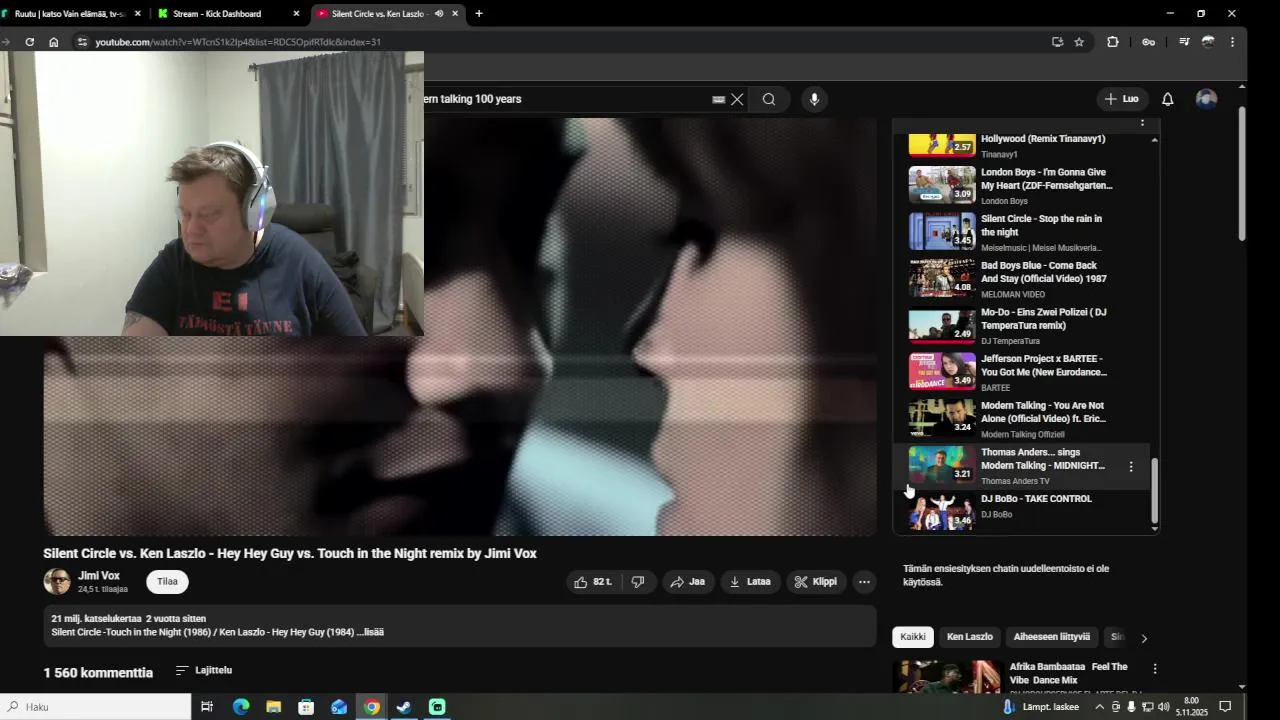This screenshot has height=720, width=1280.
Task: Open three-dot menu for Thomas Anders playlist item
Action: [x=1131, y=466]
